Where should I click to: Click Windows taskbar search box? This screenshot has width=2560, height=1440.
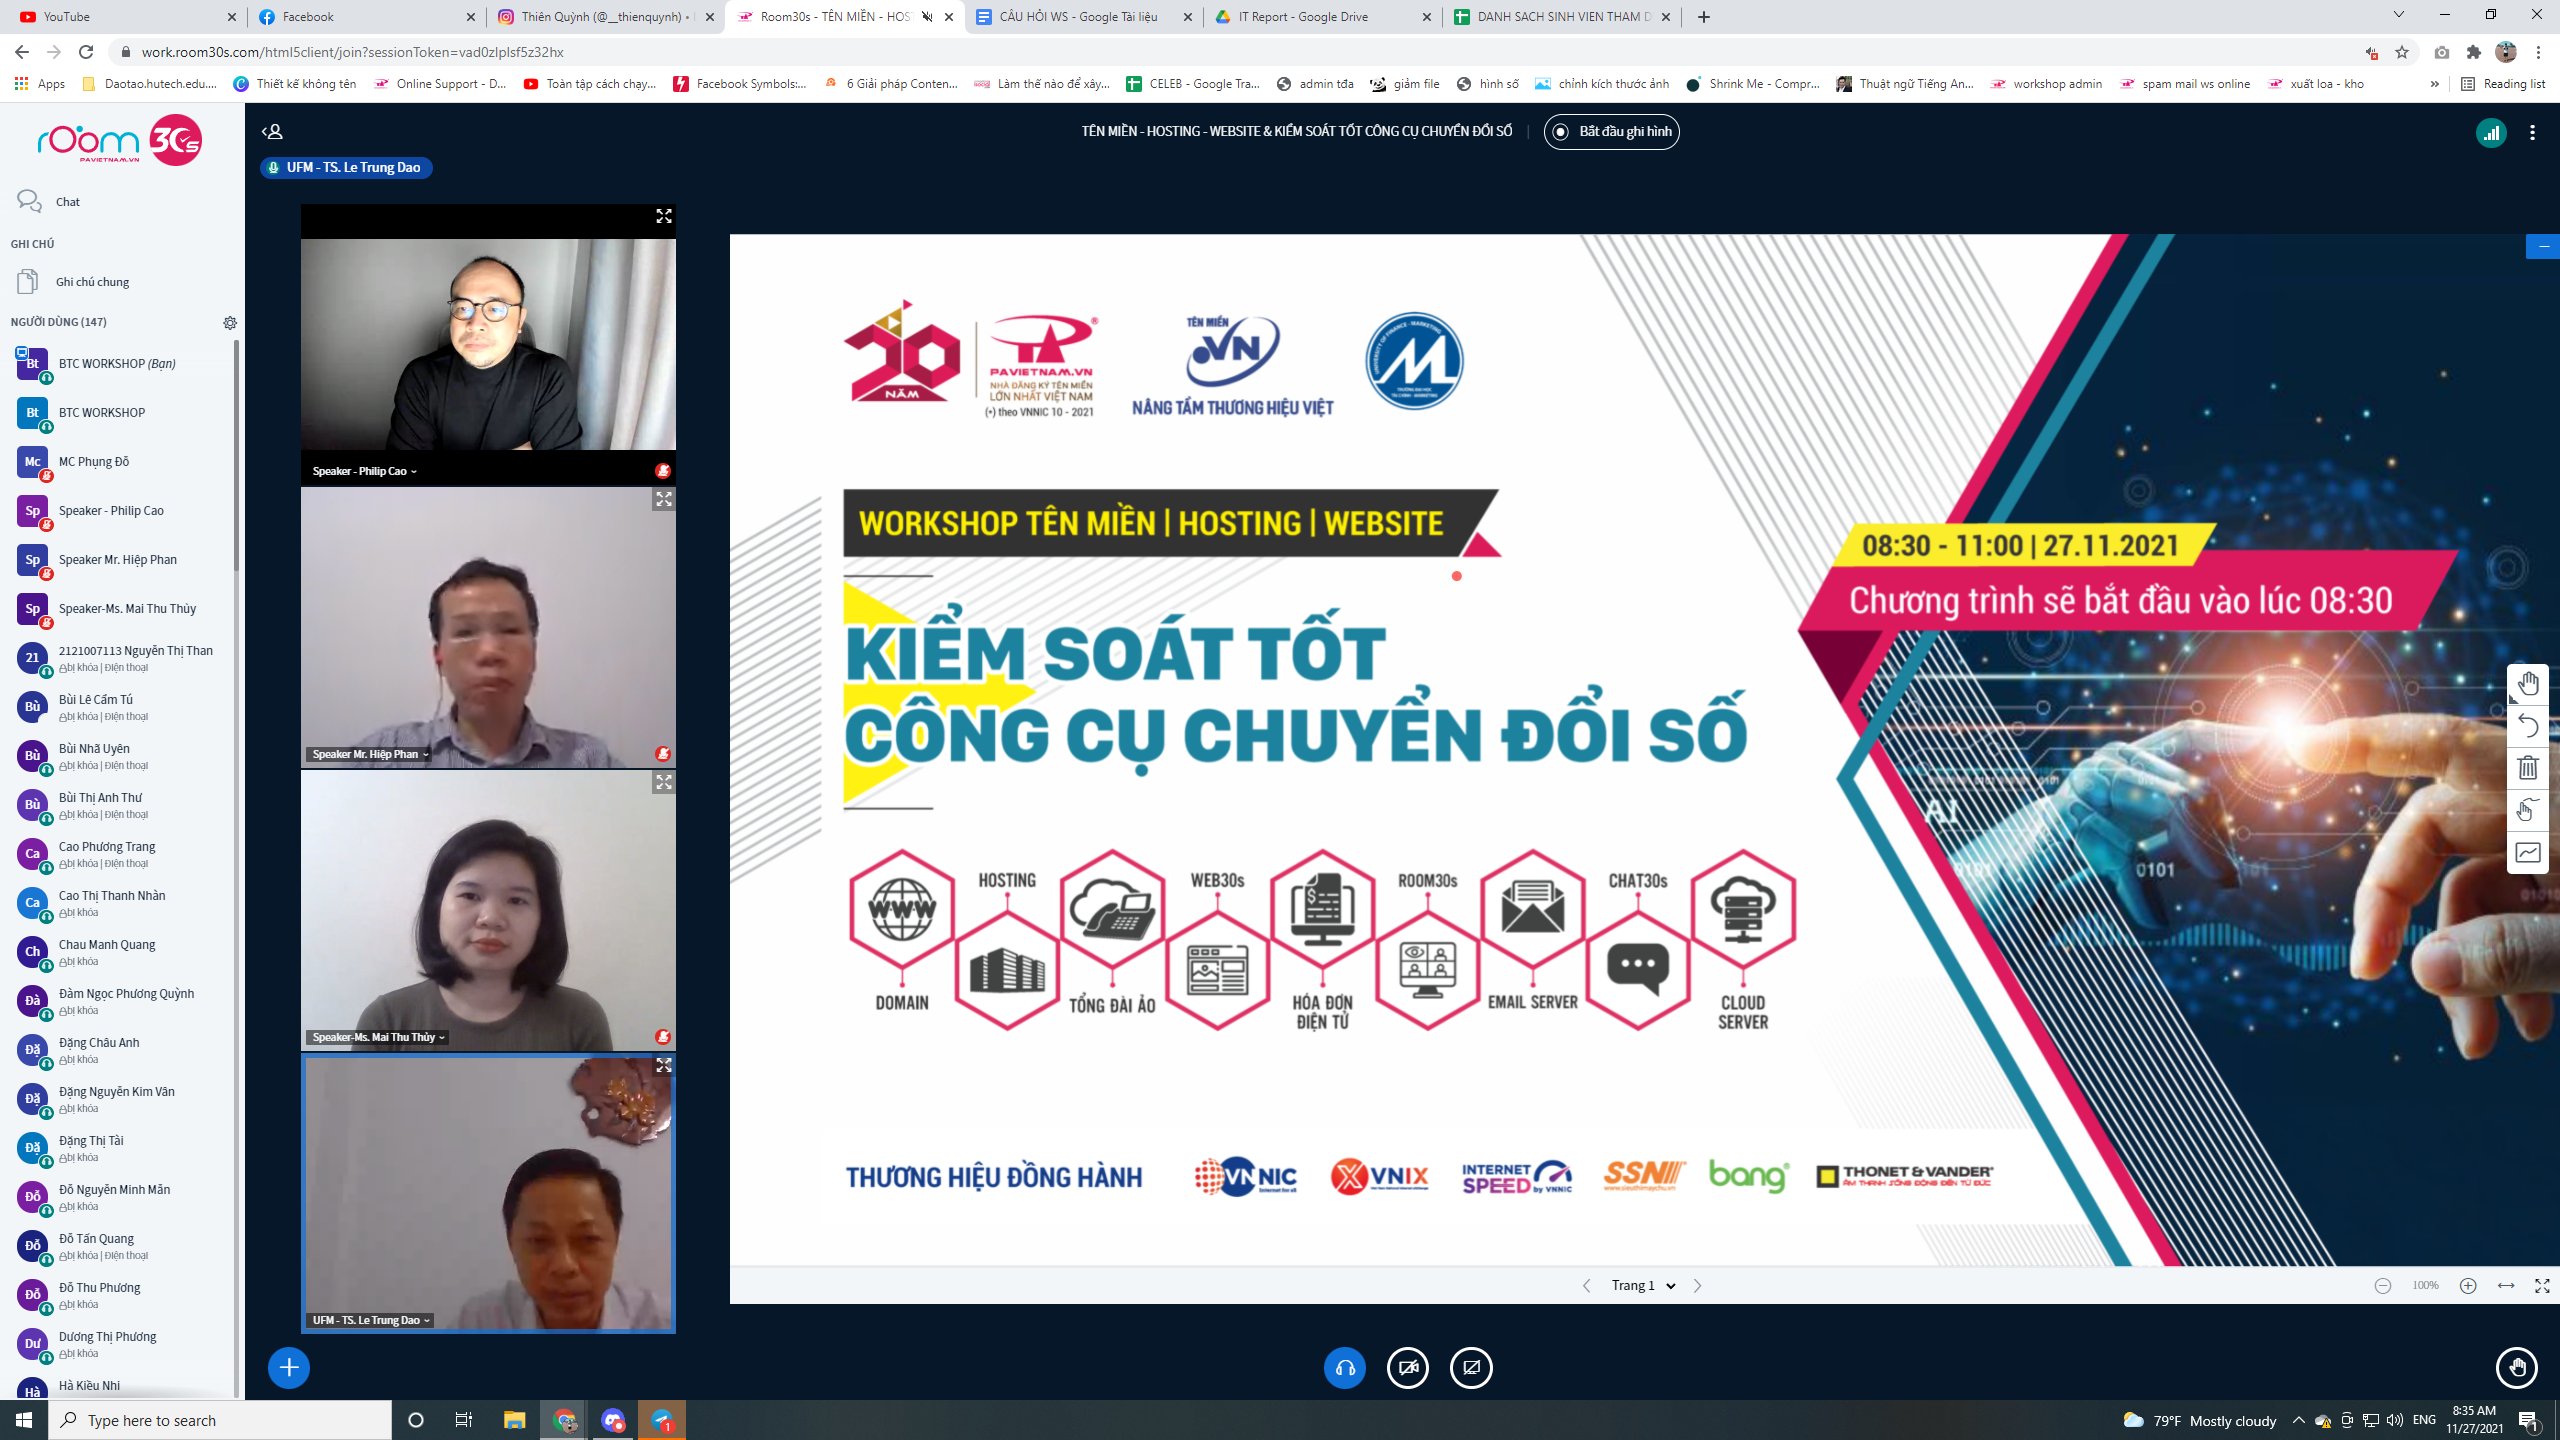point(220,1420)
